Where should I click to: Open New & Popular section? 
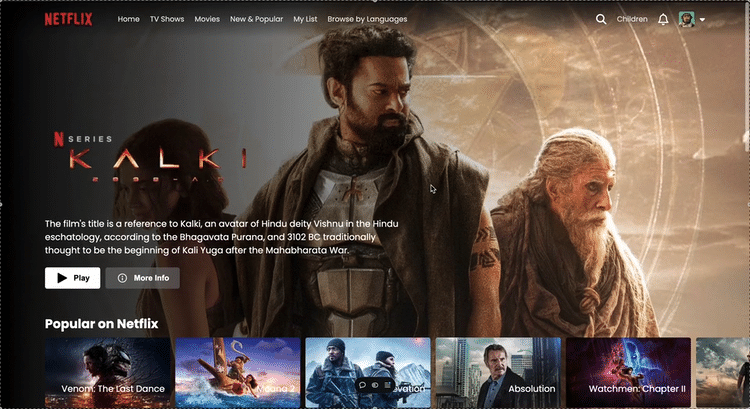point(256,19)
